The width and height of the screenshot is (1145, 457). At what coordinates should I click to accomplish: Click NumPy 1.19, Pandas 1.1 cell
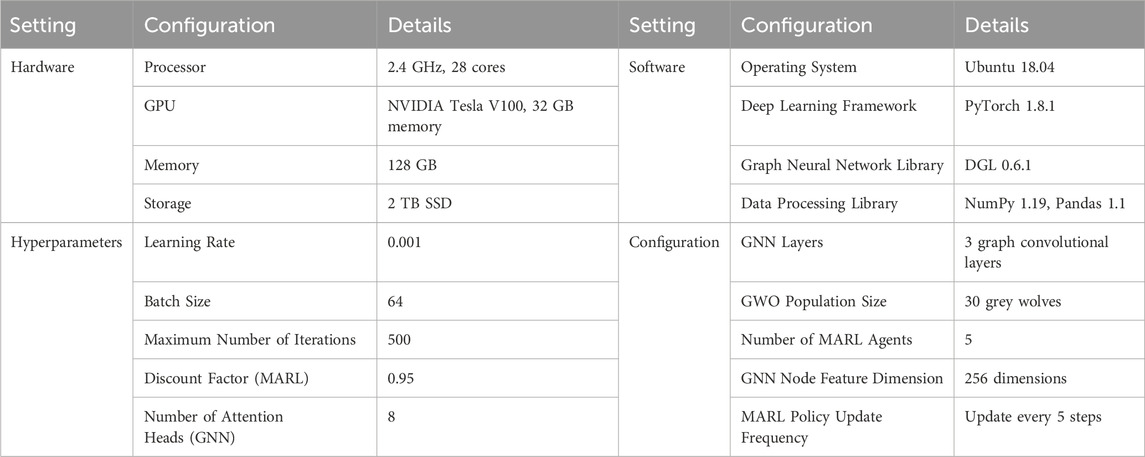[x=1048, y=204]
